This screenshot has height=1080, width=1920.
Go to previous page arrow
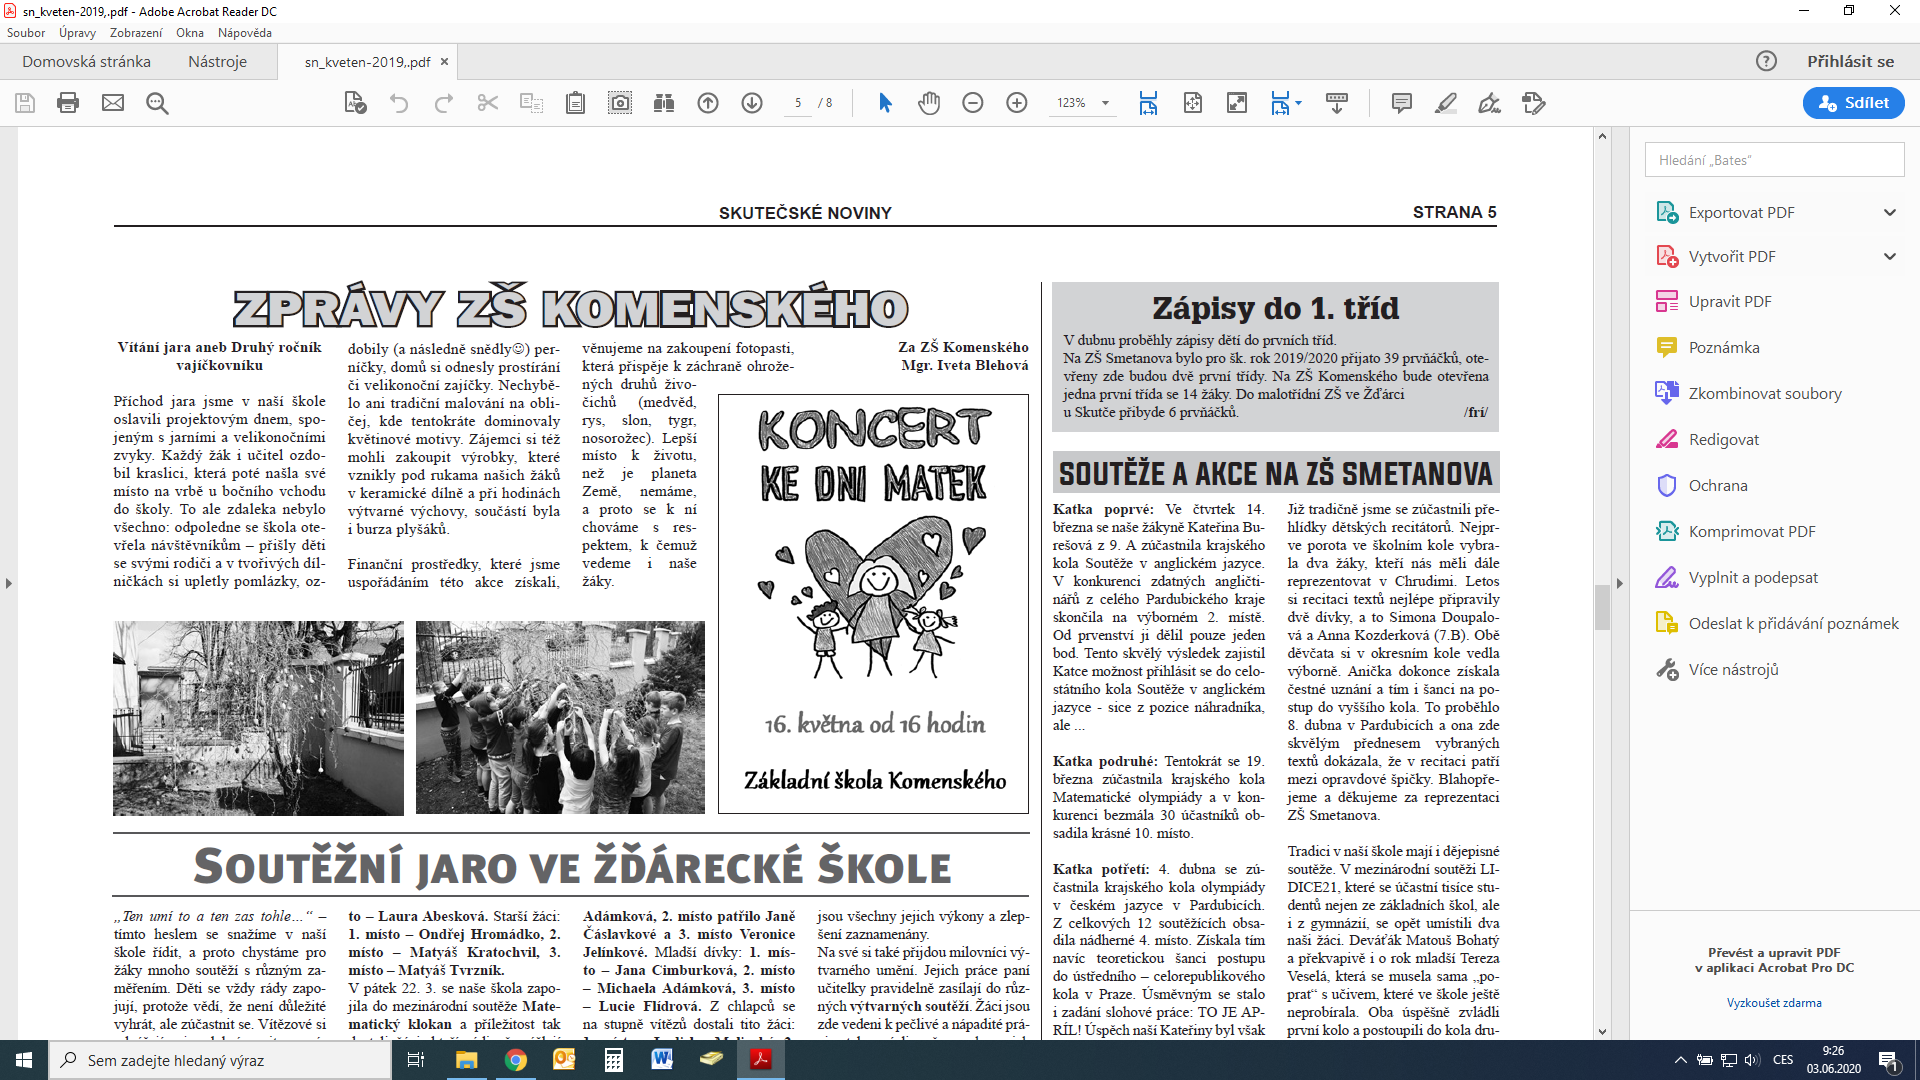(x=708, y=103)
